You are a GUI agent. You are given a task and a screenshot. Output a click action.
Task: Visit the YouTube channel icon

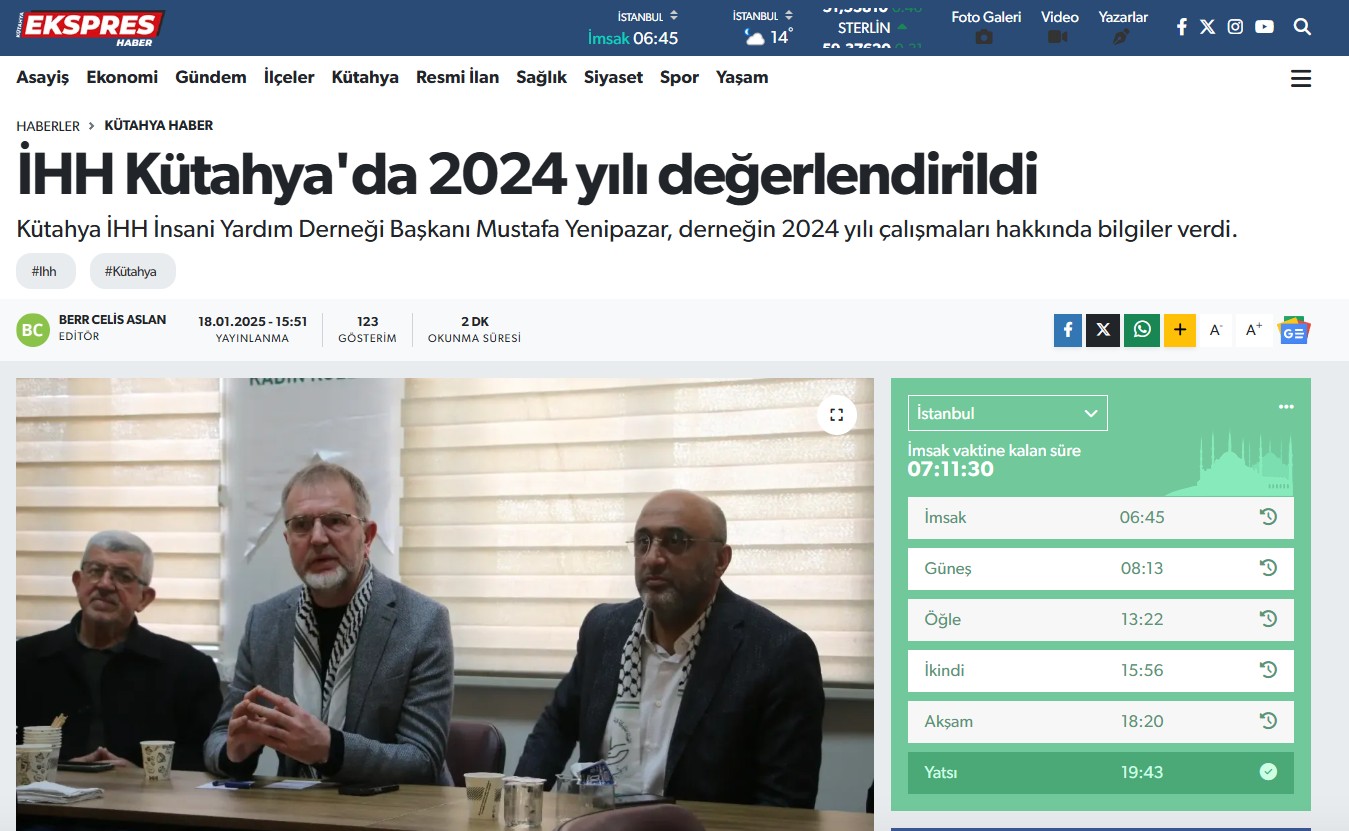tap(1265, 27)
